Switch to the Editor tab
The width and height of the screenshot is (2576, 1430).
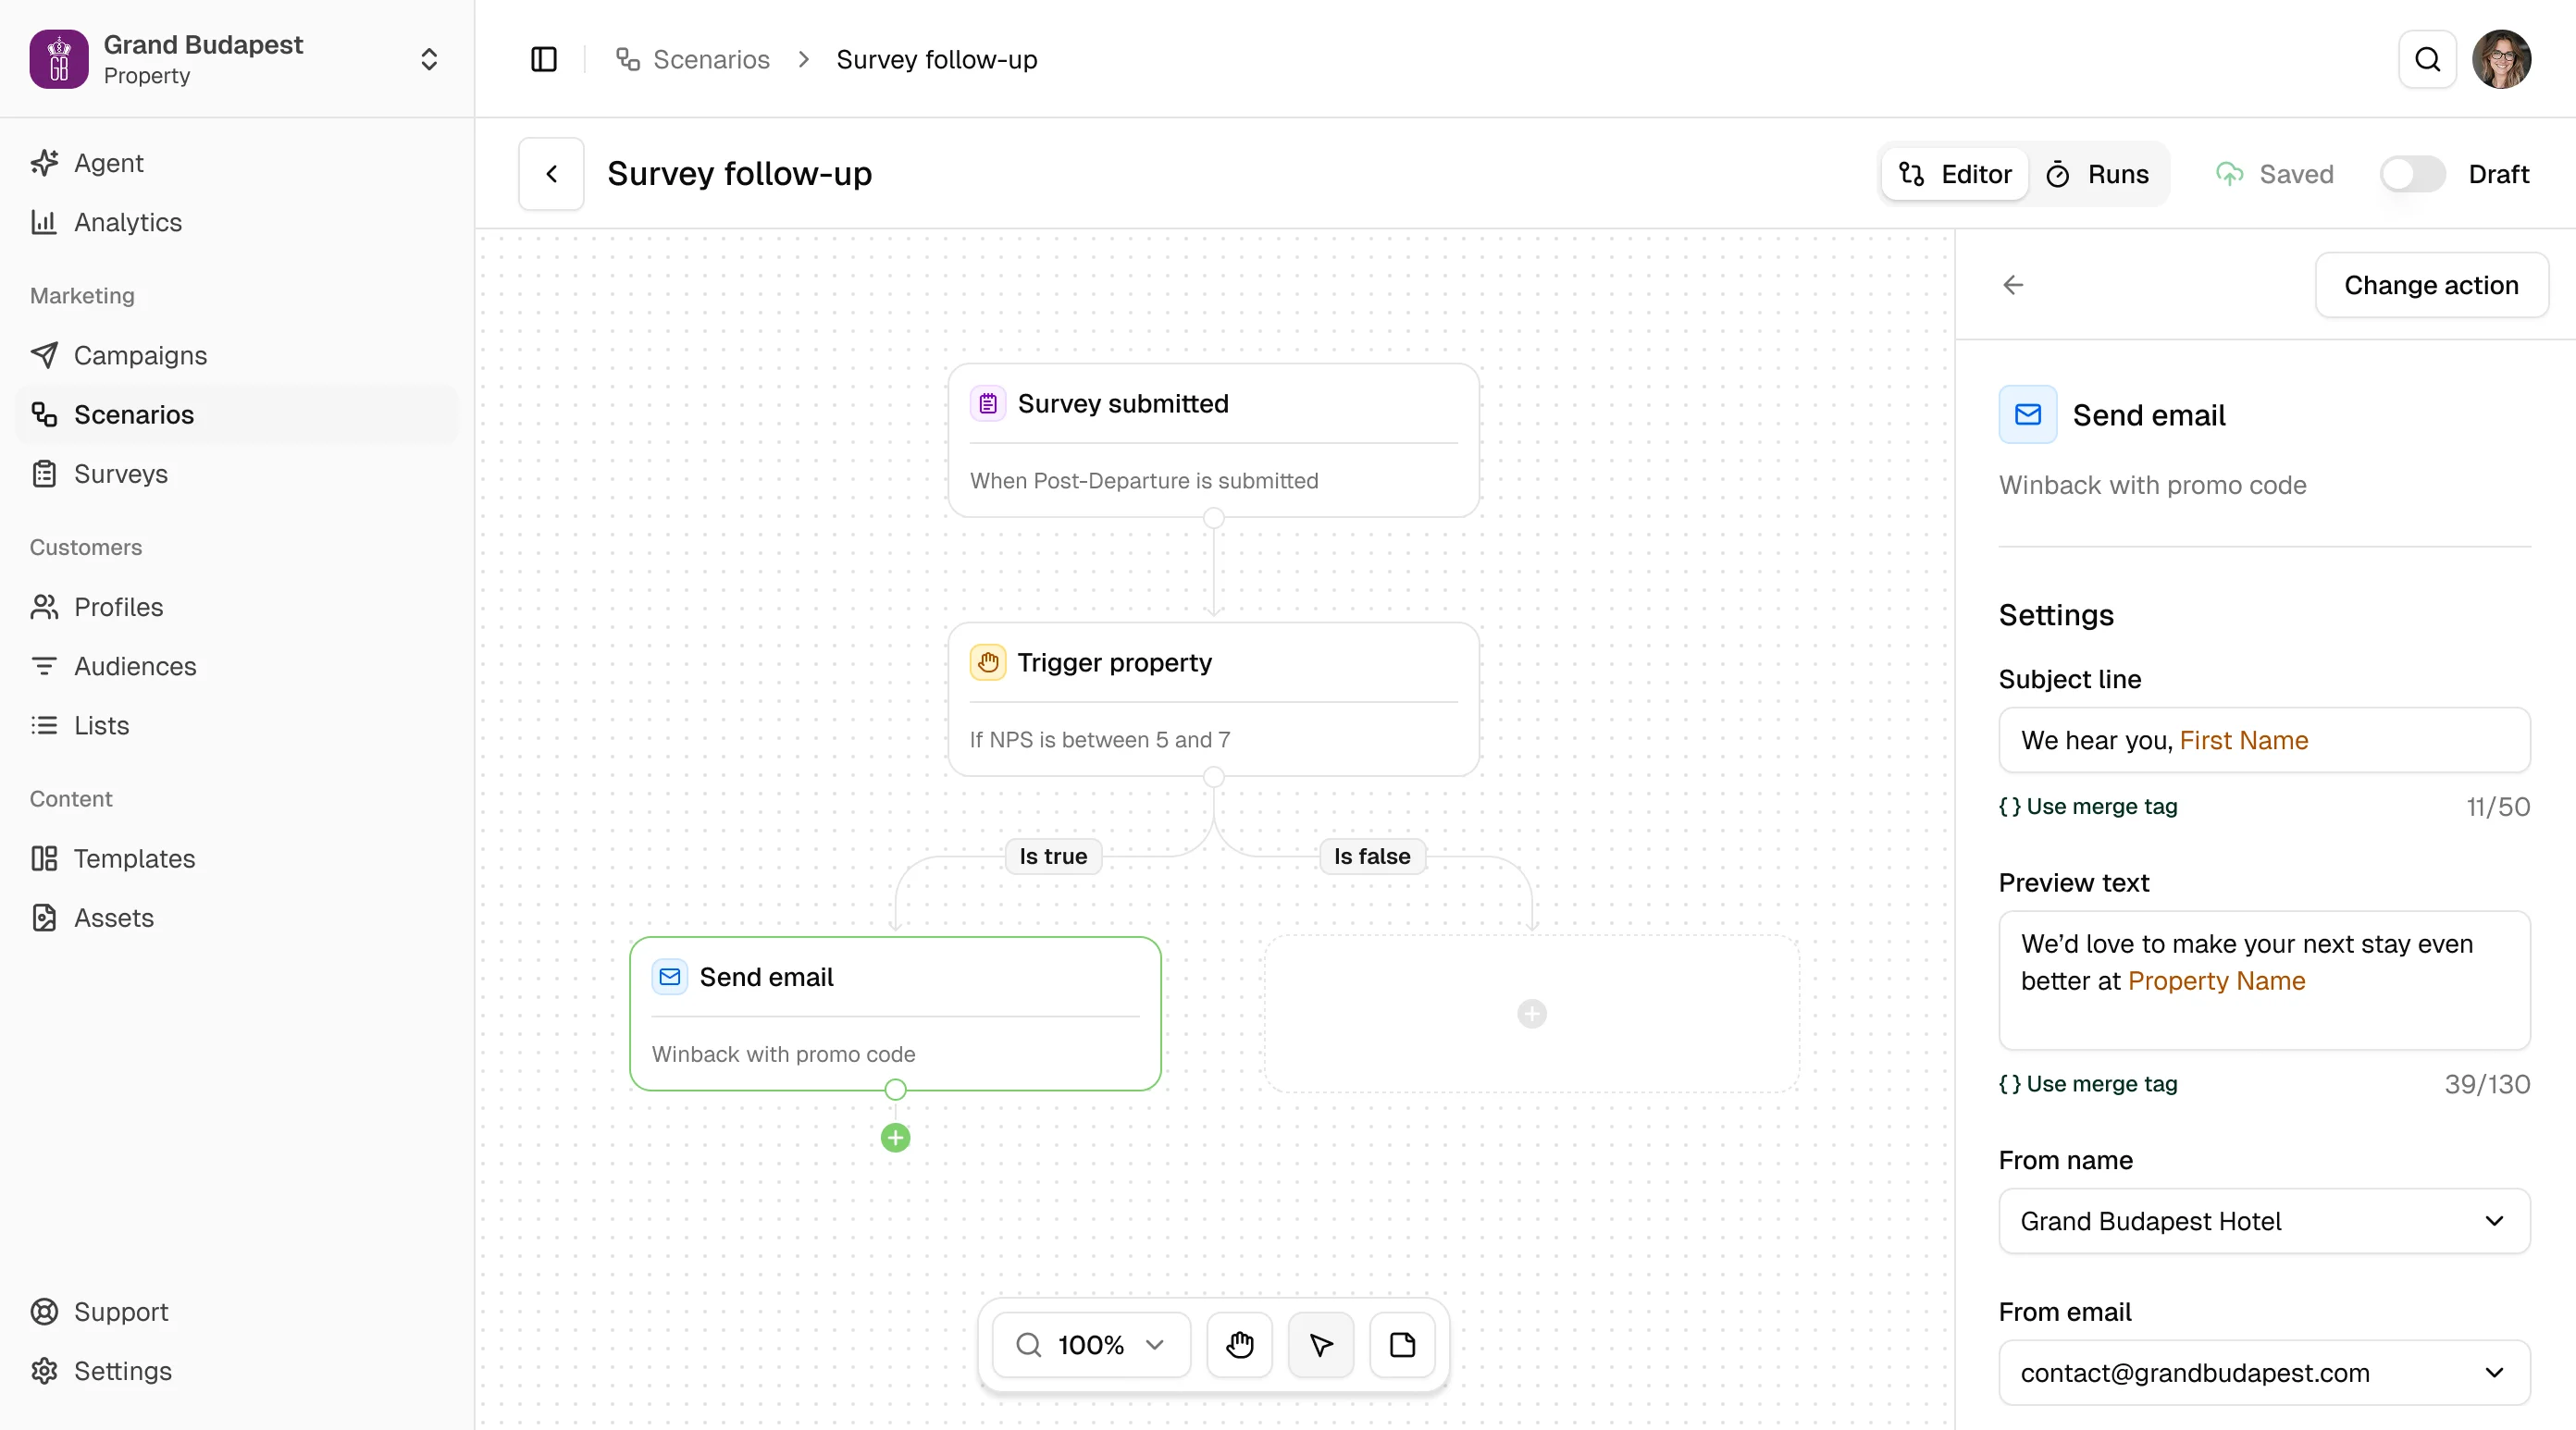click(x=1955, y=174)
